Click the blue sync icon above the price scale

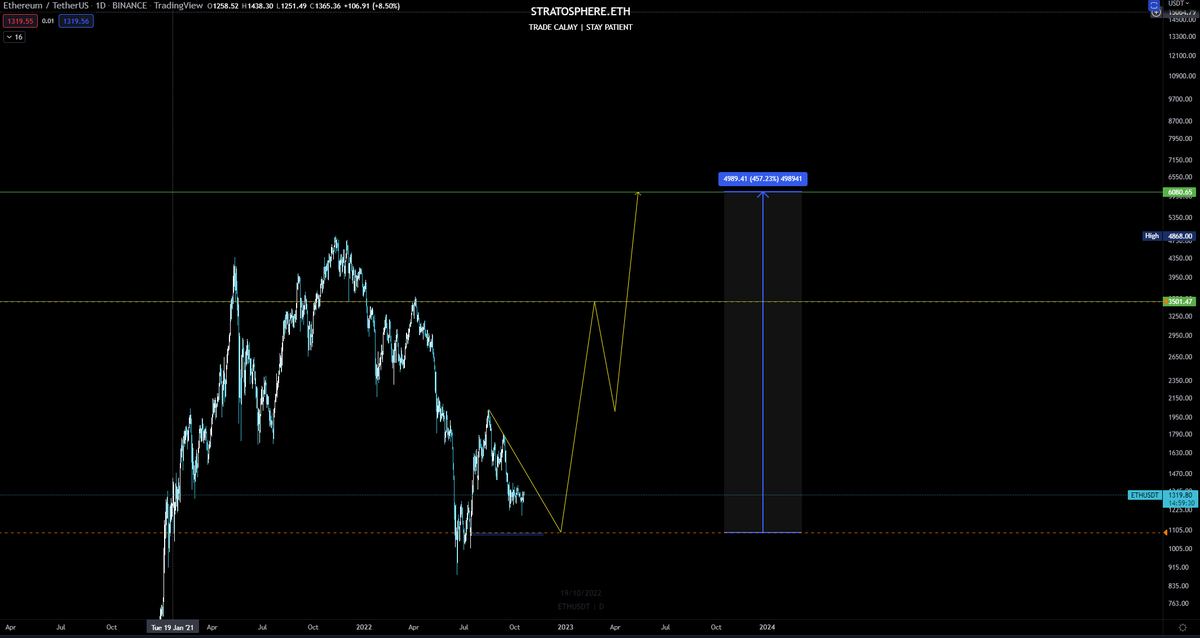click(1154, 5)
